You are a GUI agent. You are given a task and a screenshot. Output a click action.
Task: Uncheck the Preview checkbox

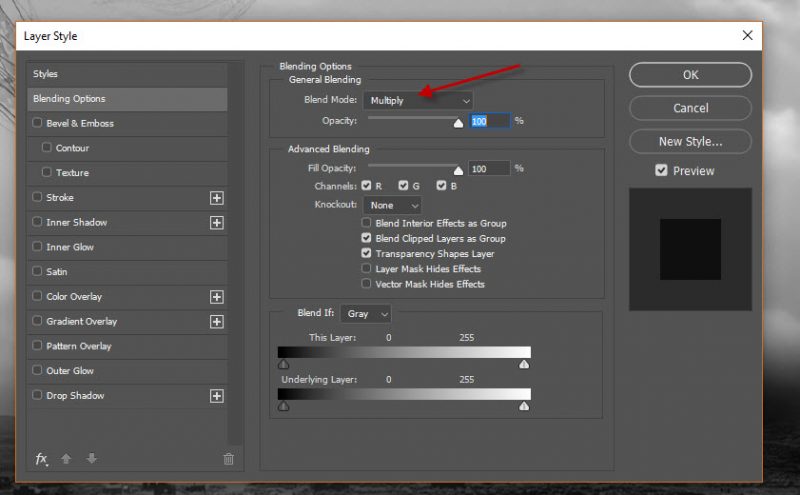tap(661, 171)
